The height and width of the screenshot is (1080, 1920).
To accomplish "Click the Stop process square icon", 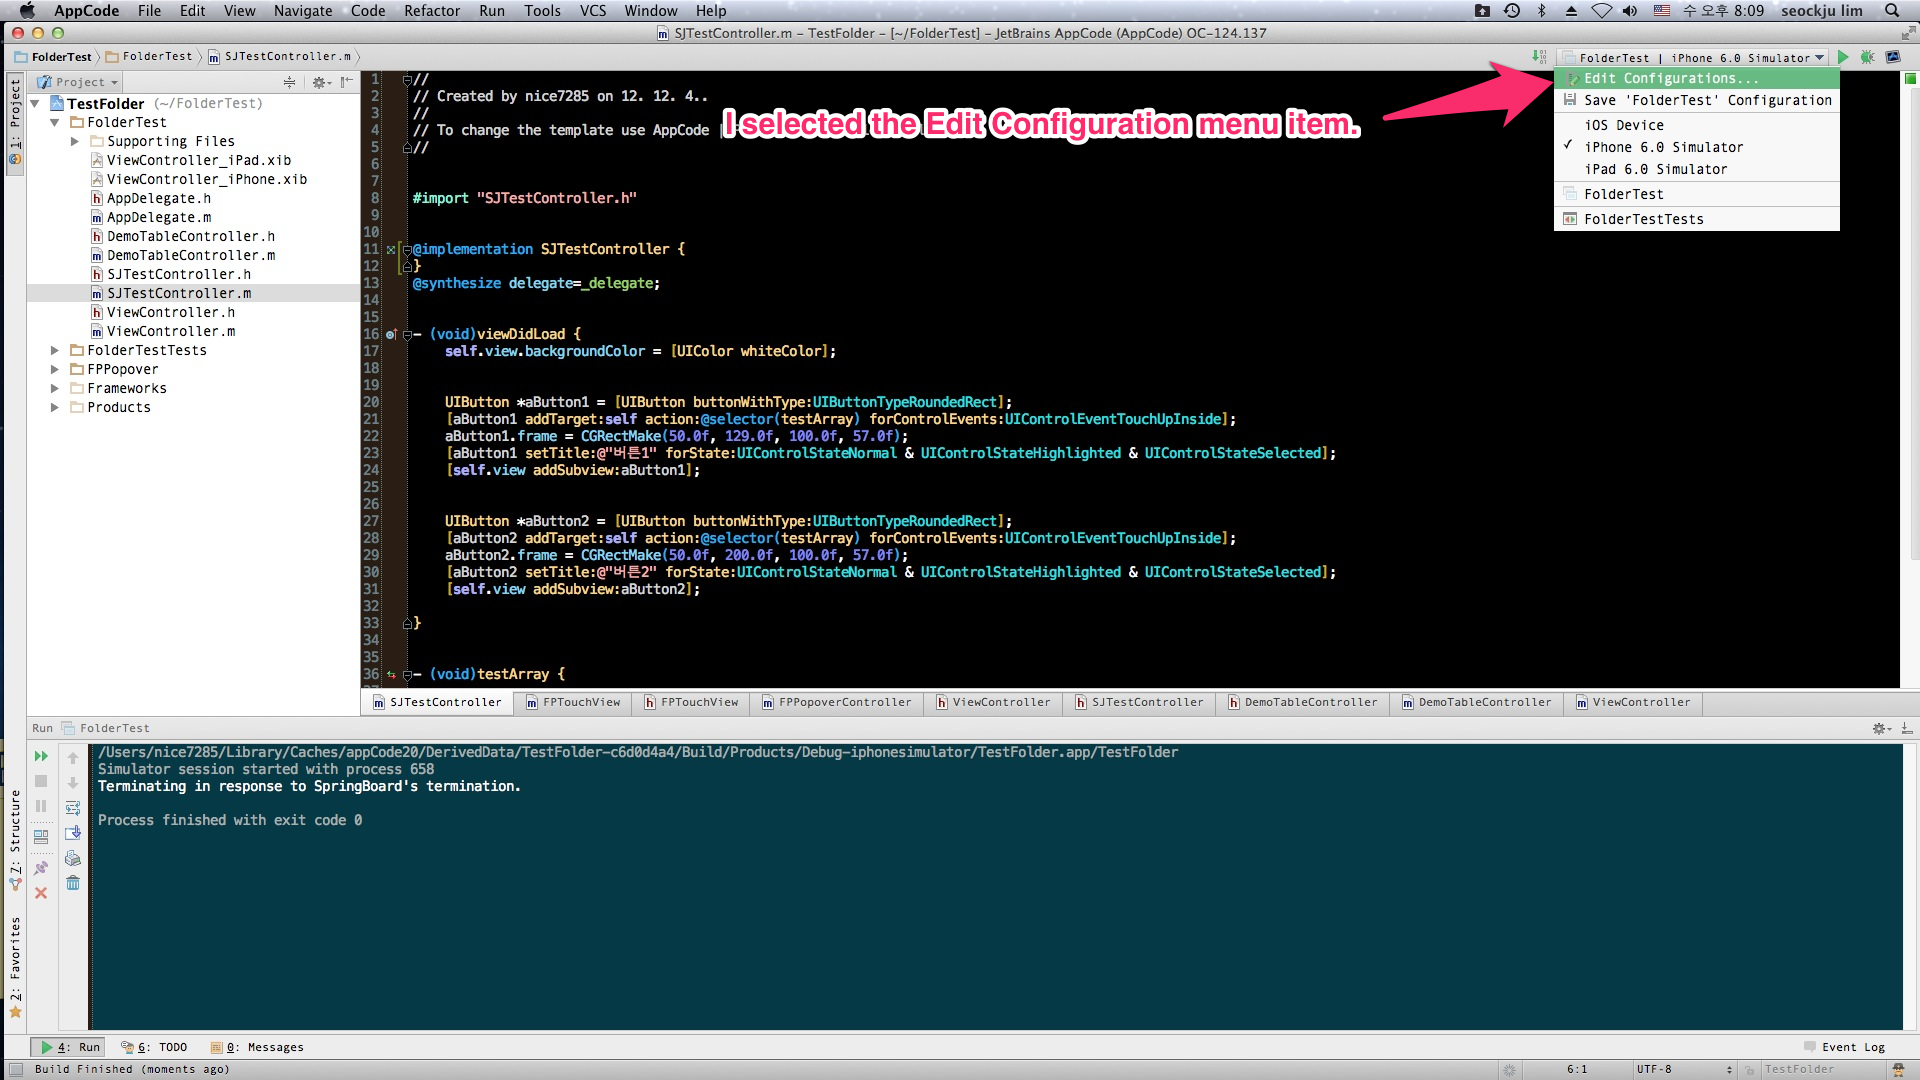I will pyautogui.click(x=41, y=781).
